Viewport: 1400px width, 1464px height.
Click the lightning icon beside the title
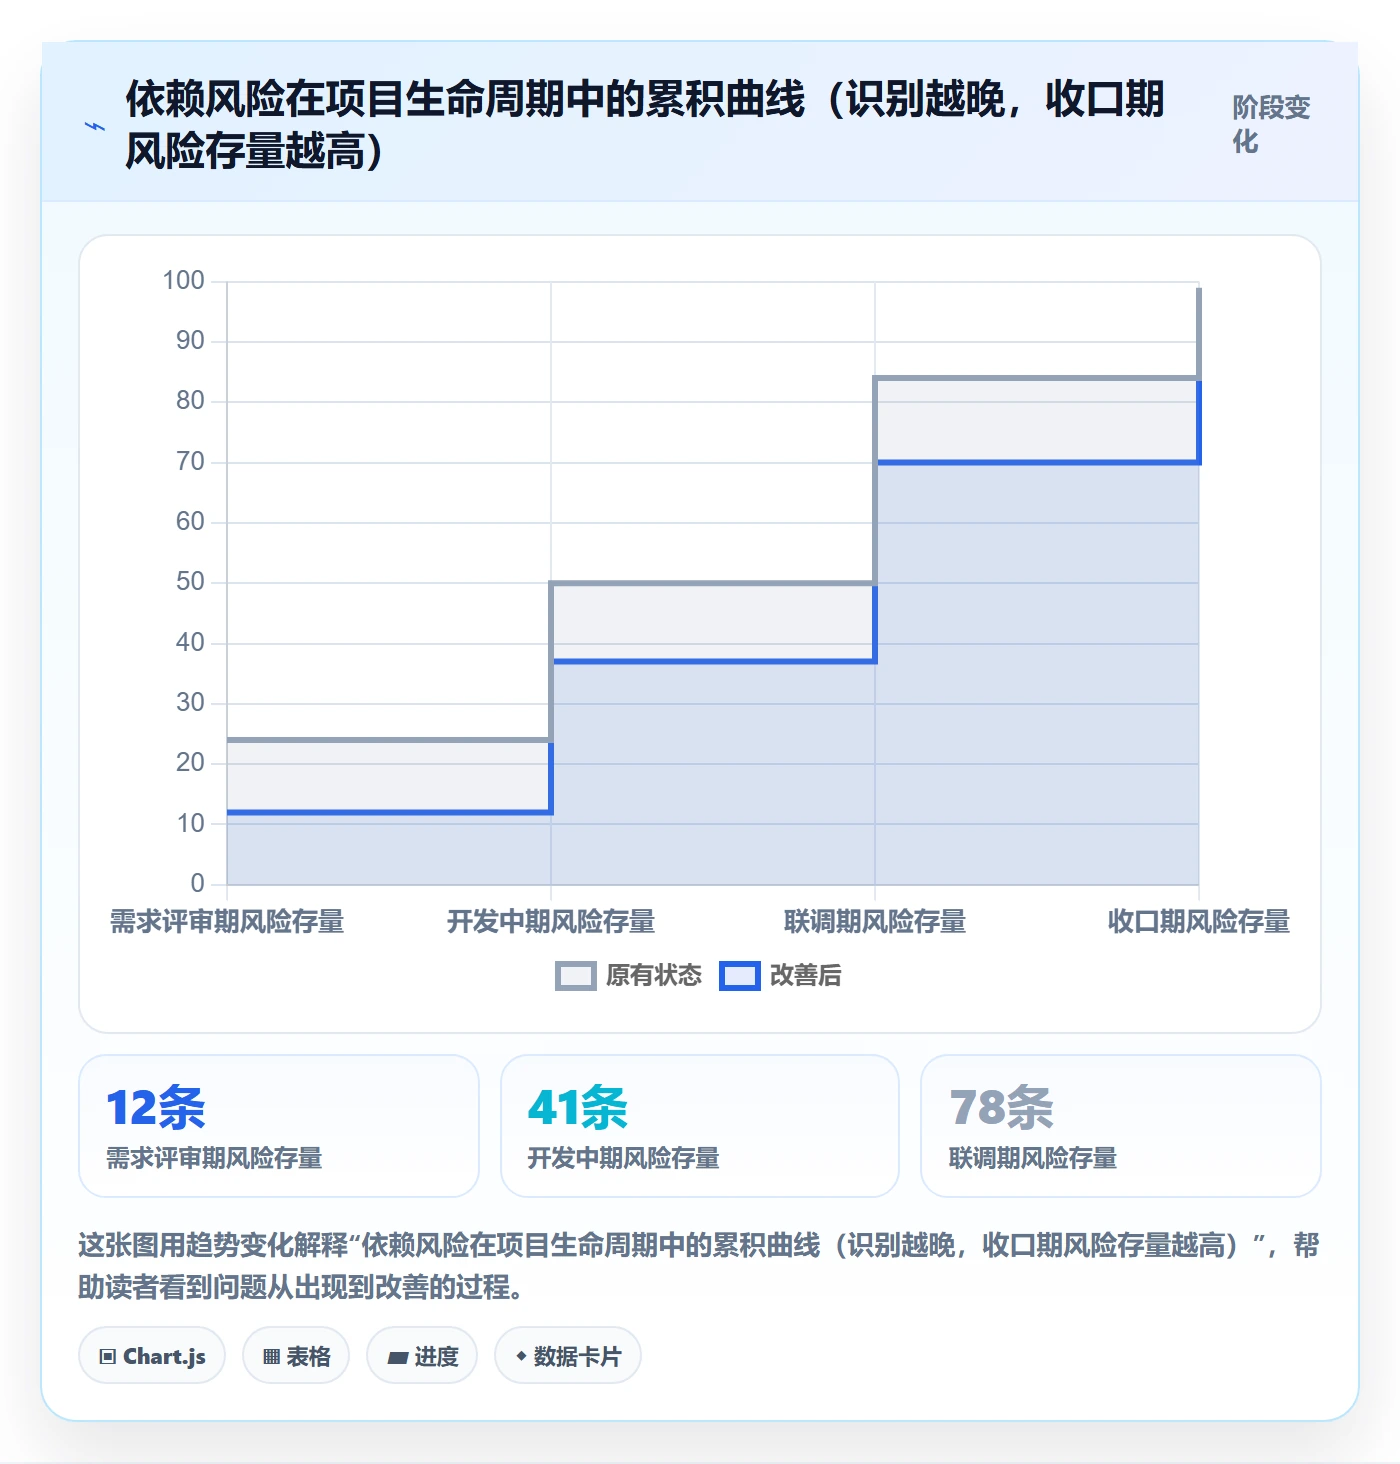(x=94, y=126)
